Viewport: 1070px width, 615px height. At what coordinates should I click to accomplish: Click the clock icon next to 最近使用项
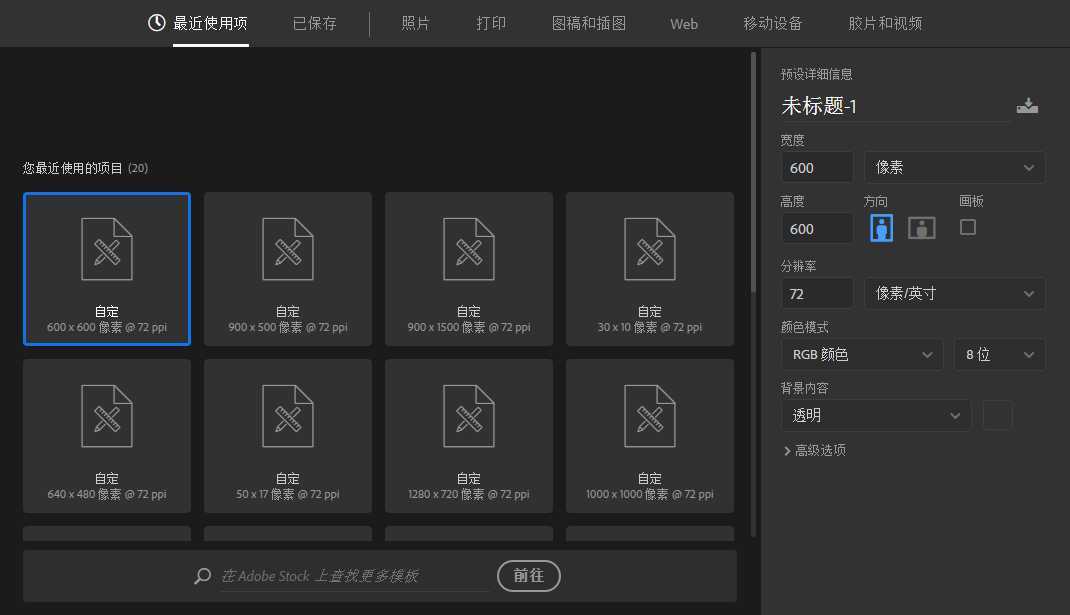(157, 23)
